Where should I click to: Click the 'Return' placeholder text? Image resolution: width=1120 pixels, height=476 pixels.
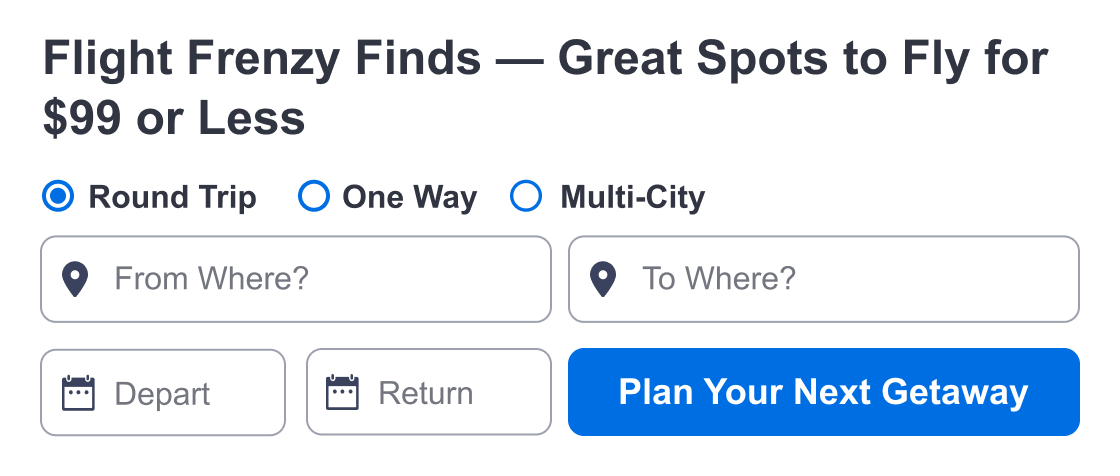pyautogui.click(x=426, y=393)
